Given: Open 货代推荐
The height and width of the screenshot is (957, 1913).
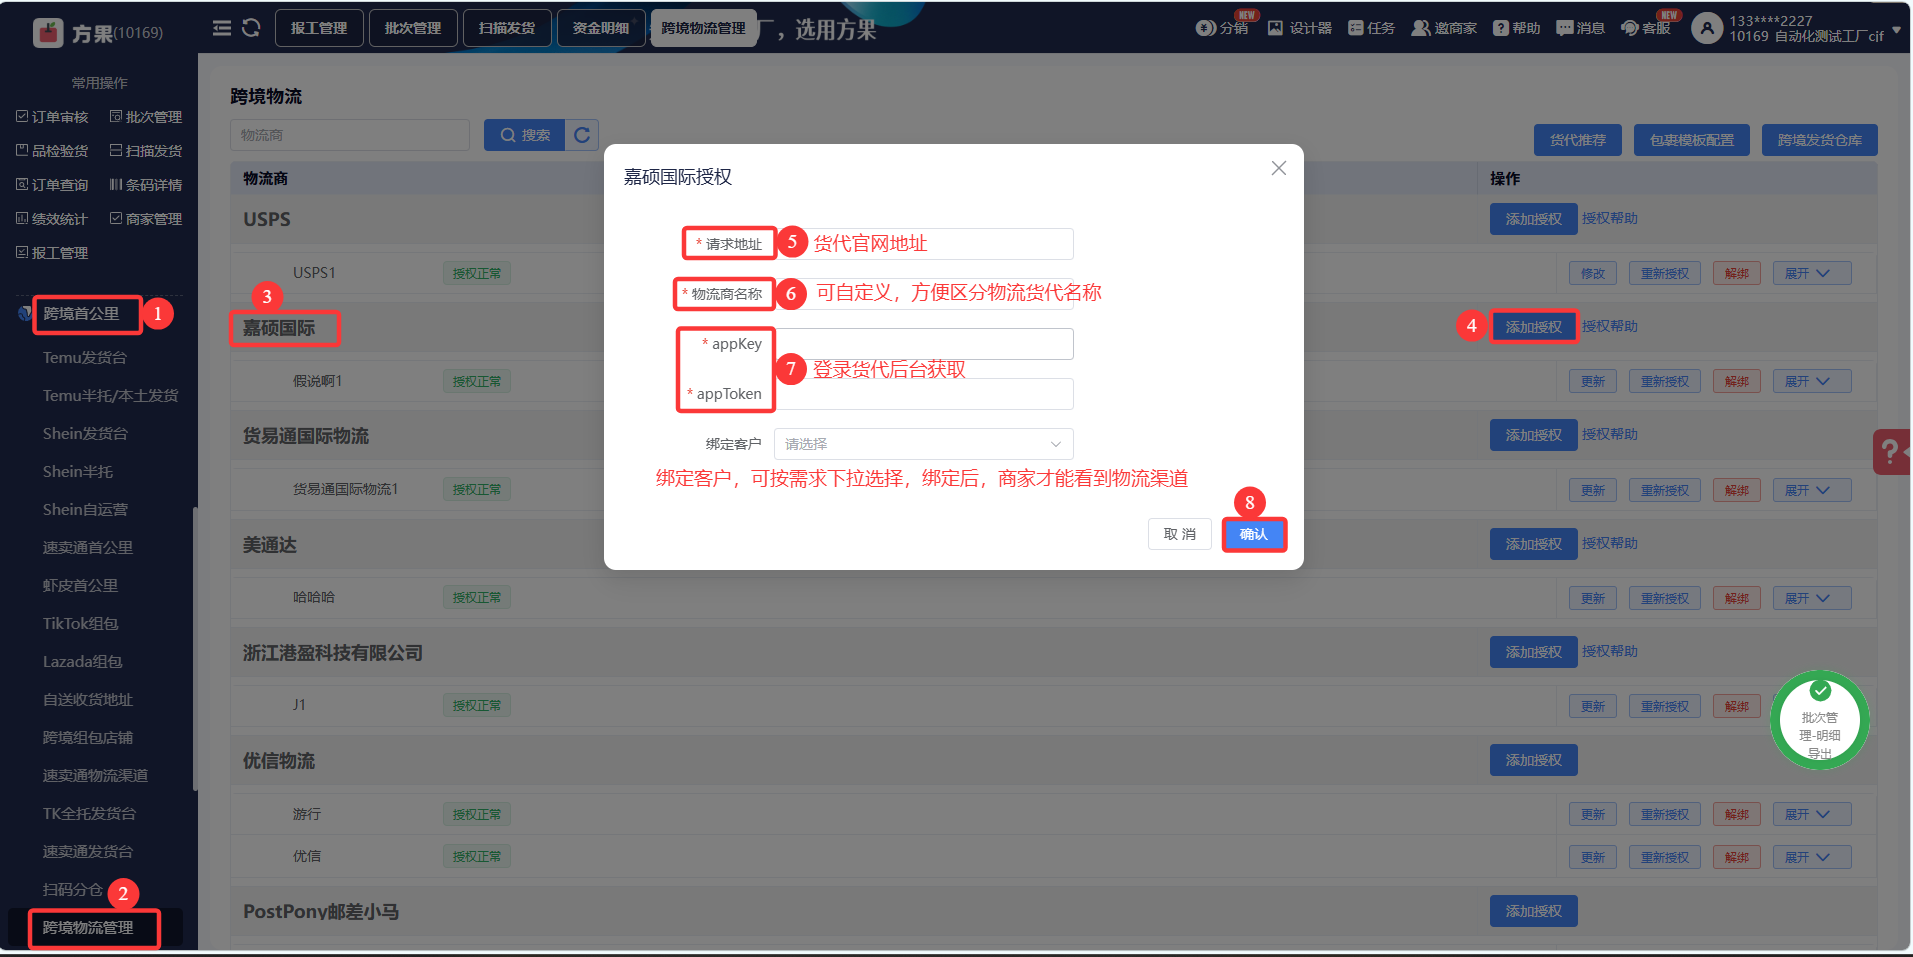Looking at the screenshot, I should coord(1578,140).
